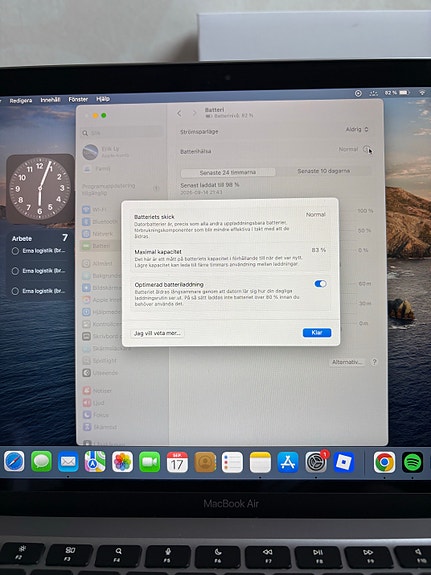This screenshot has width=431, height=575.
Task: Open the Hjälp menu
Action: (103, 99)
